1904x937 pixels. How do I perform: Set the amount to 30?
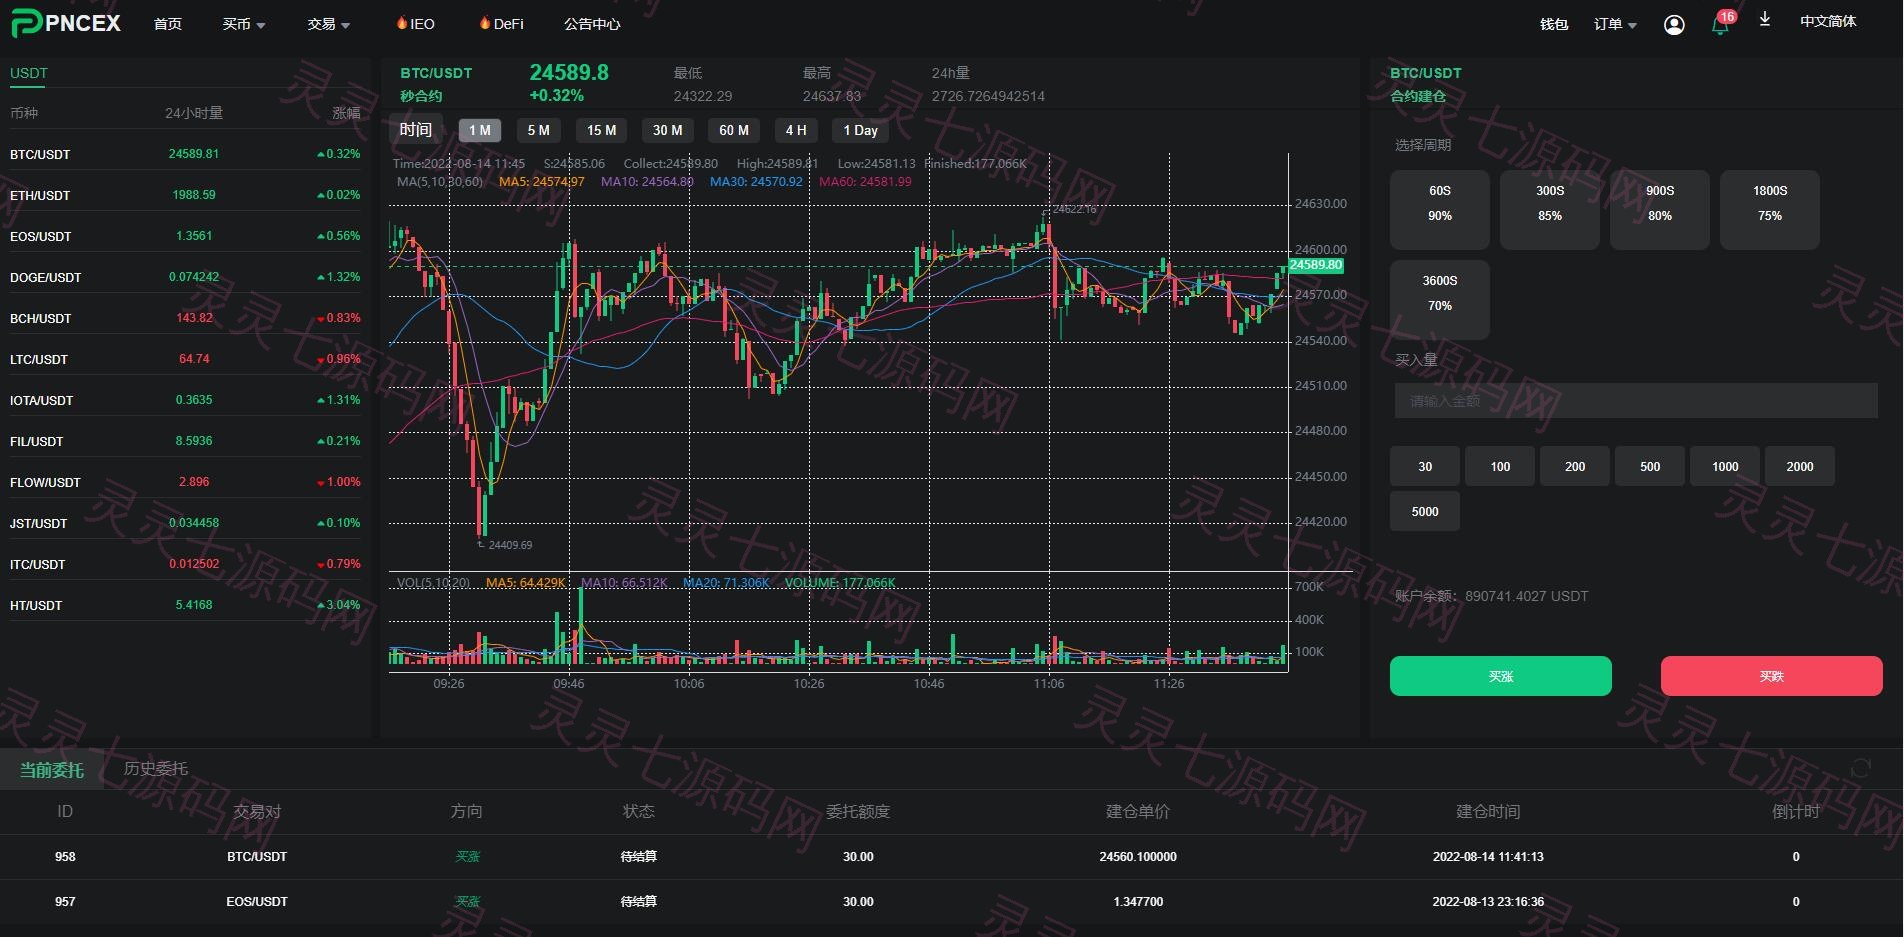pyautogui.click(x=1425, y=466)
